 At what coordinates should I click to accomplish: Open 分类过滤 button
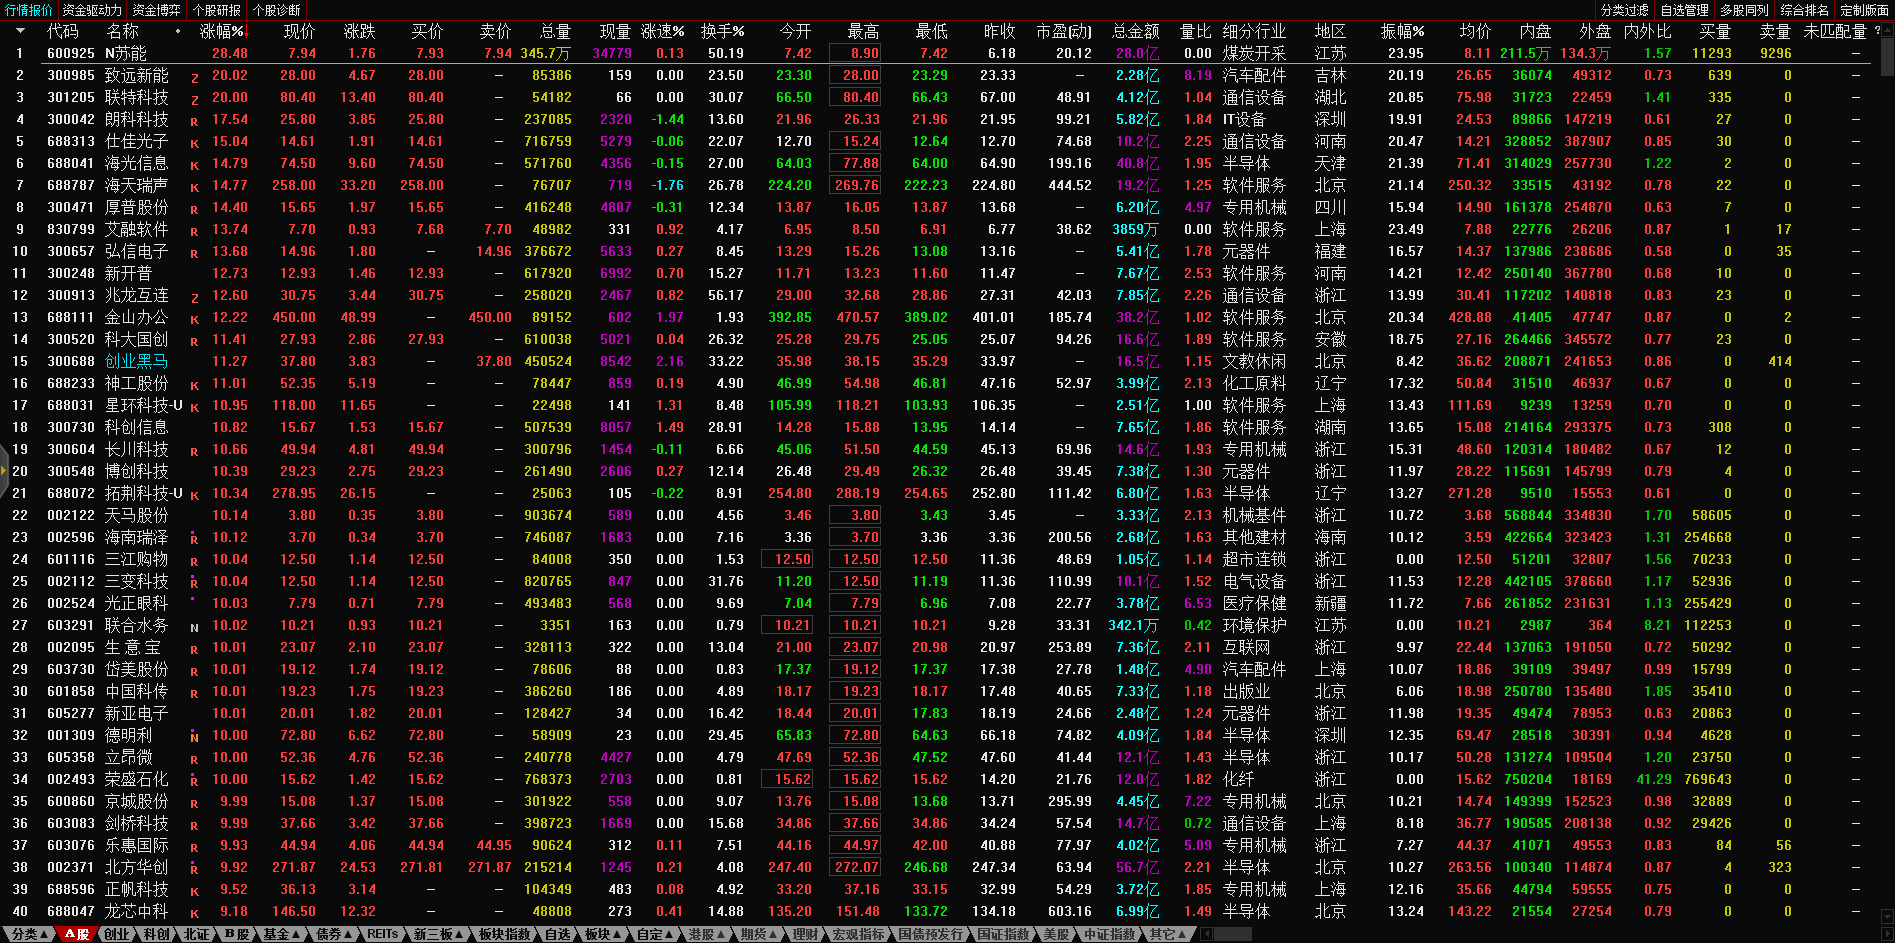(1624, 10)
